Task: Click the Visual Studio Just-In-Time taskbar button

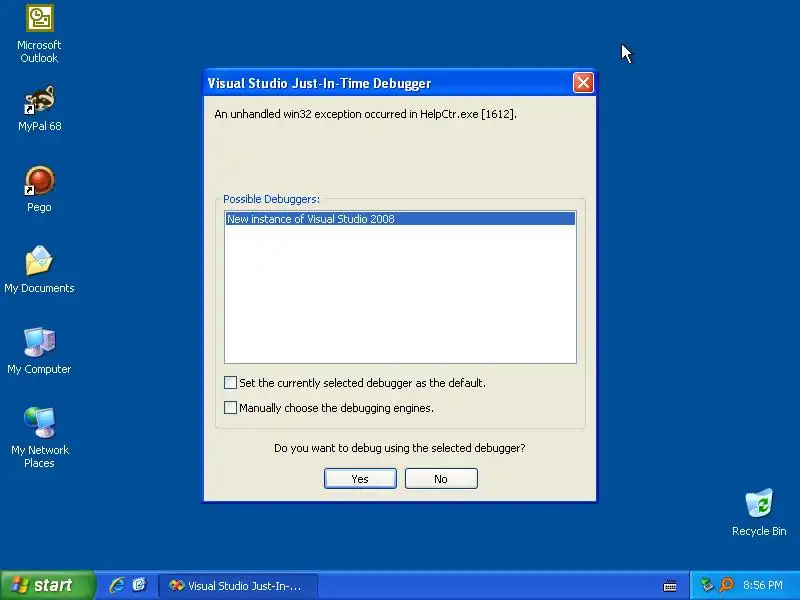Action: [x=238, y=586]
